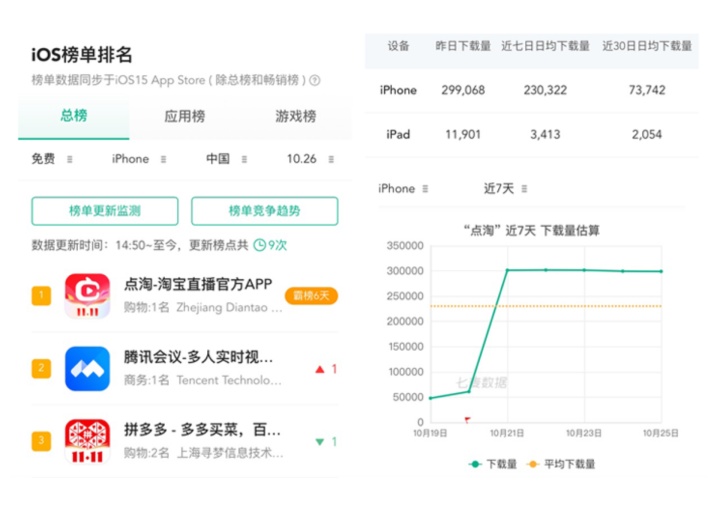Open the iPhone device filter in rankings
Viewport: 720px width, 514px height.
click(x=139, y=159)
